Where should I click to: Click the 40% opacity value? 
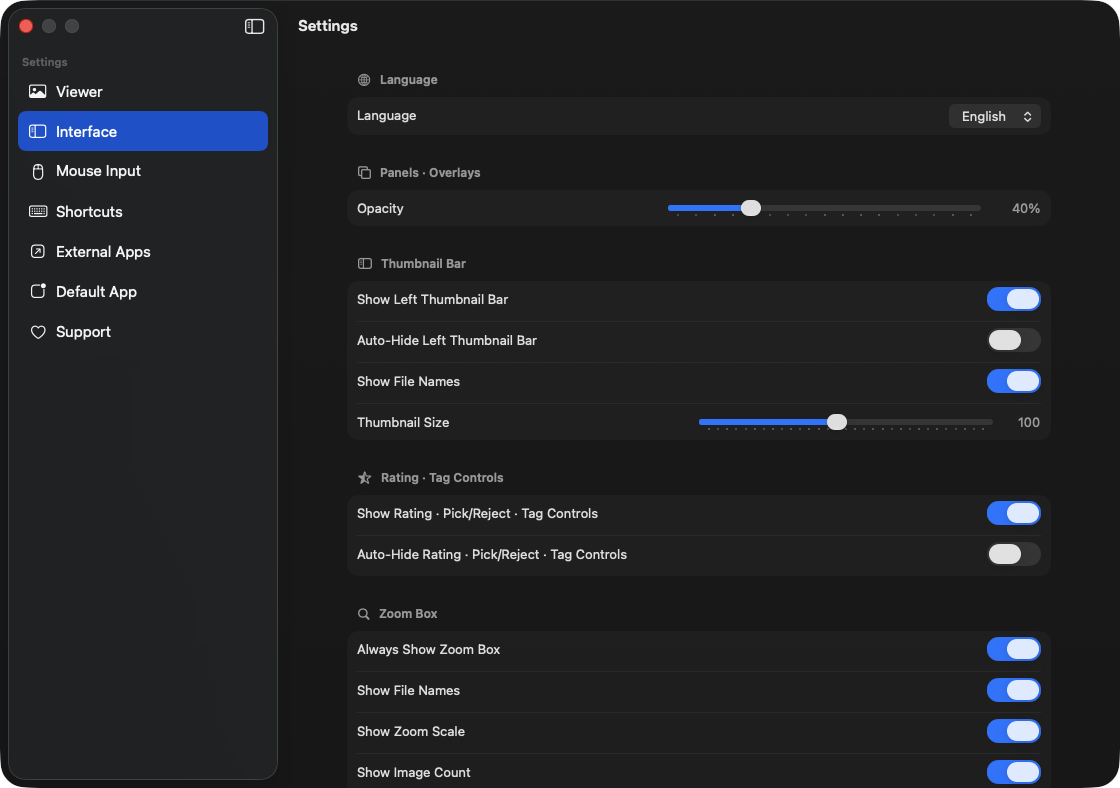pyautogui.click(x=1026, y=209)
